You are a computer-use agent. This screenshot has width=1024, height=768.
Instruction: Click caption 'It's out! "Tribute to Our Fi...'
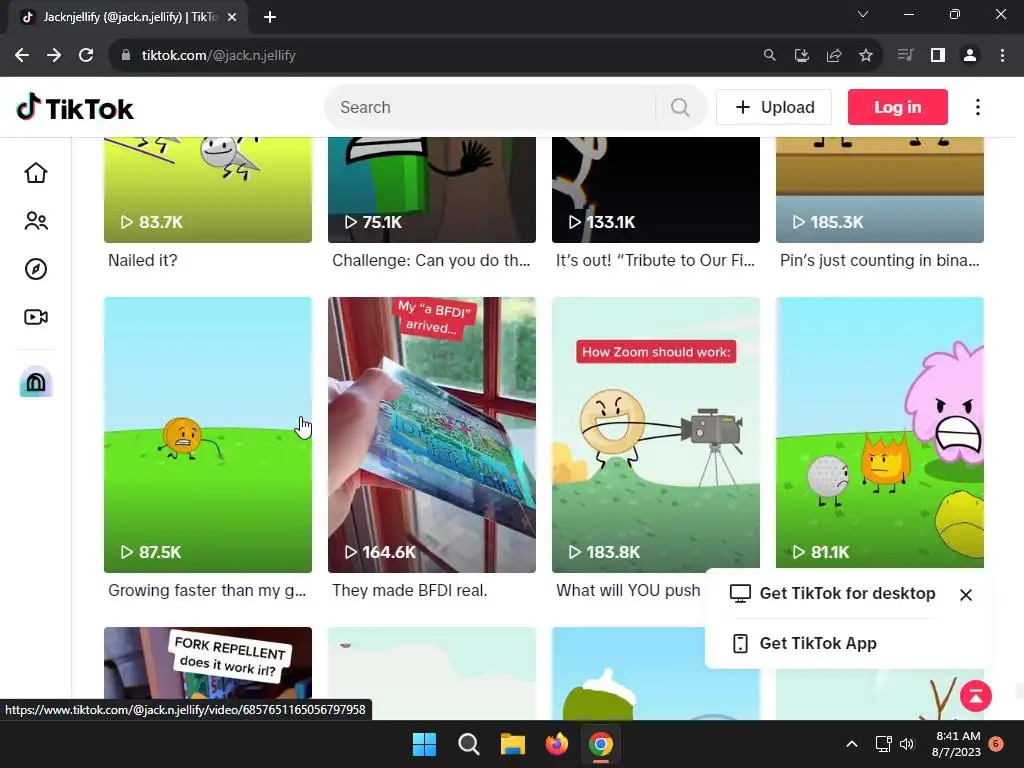[x=655, y=261]
